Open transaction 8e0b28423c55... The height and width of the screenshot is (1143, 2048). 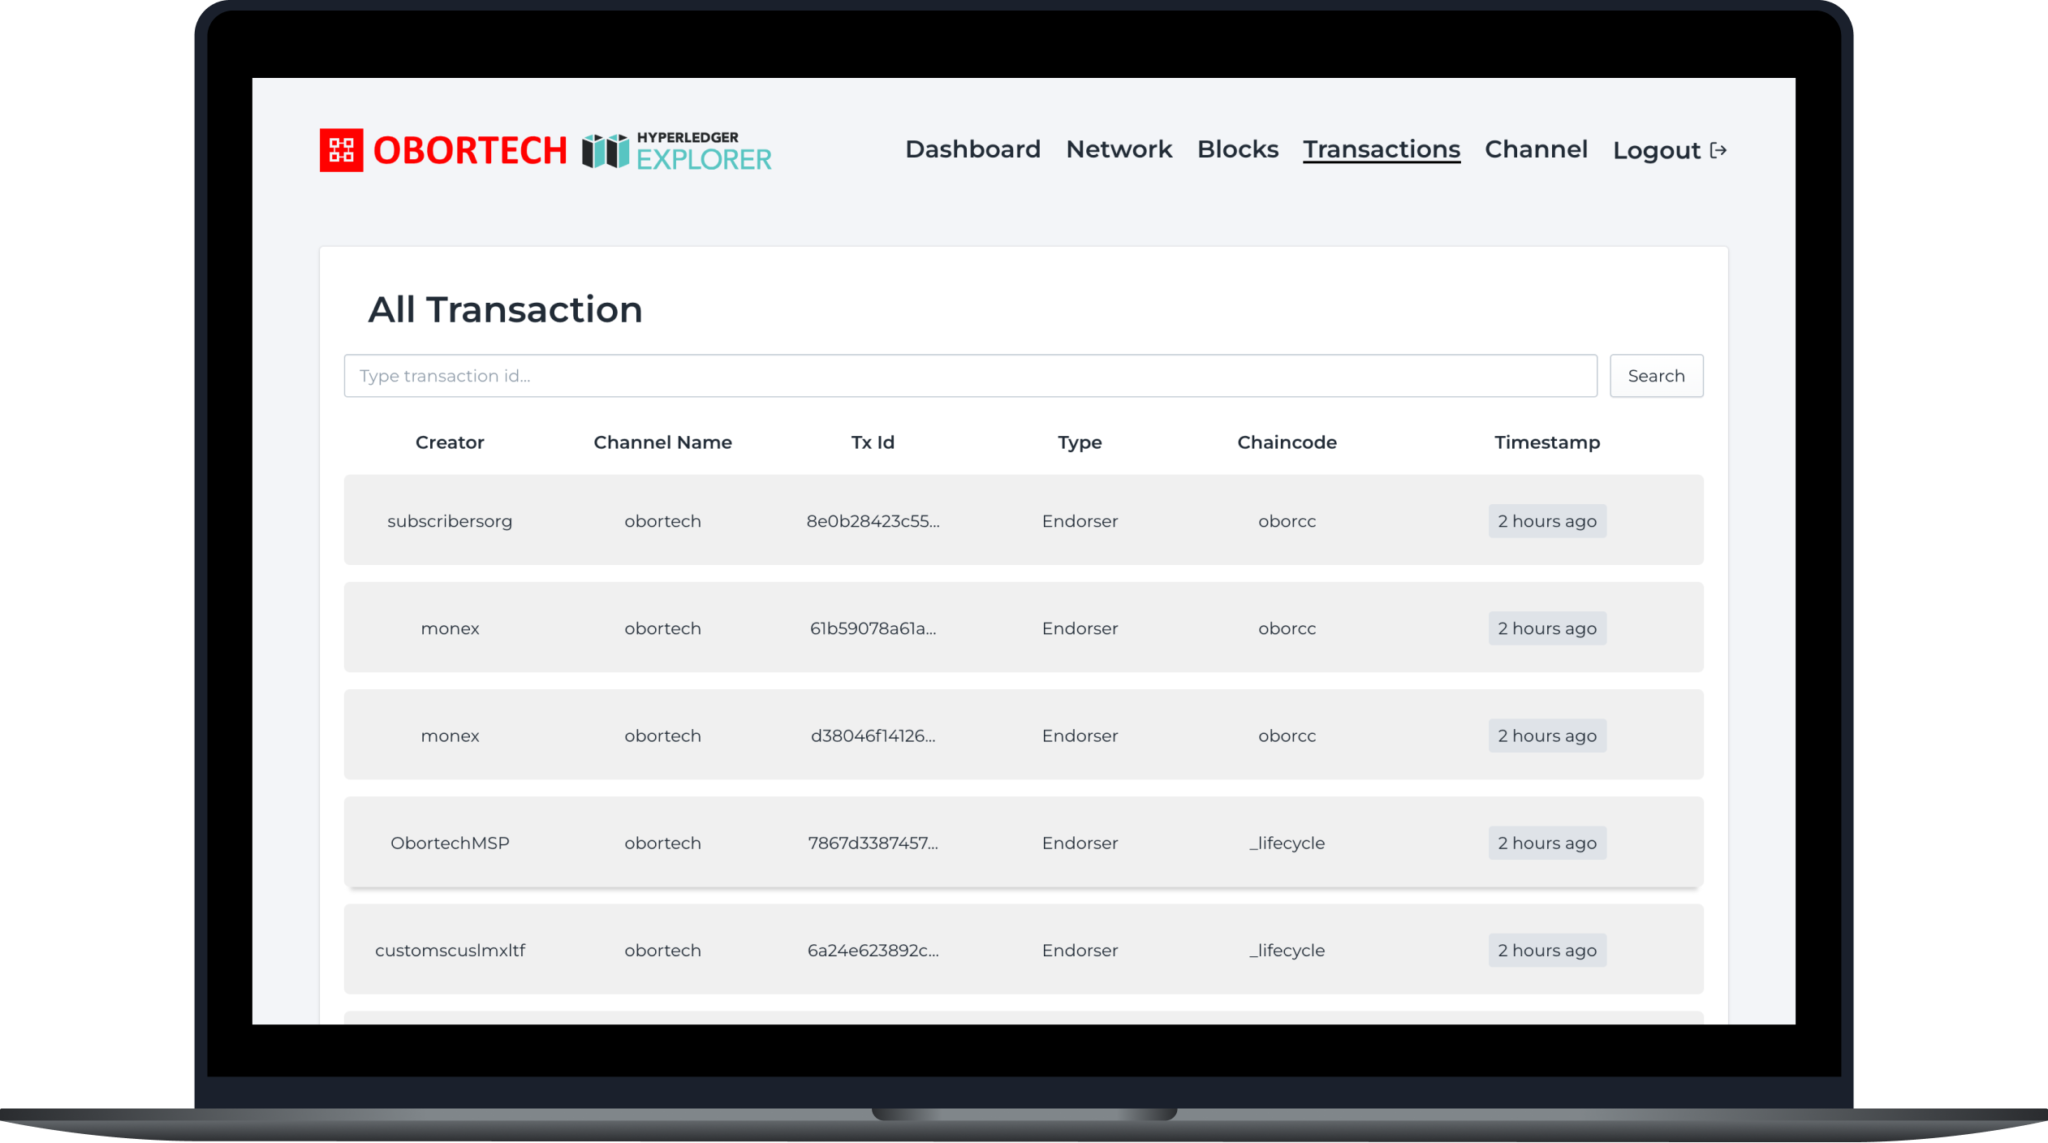(x=873, y=521)
